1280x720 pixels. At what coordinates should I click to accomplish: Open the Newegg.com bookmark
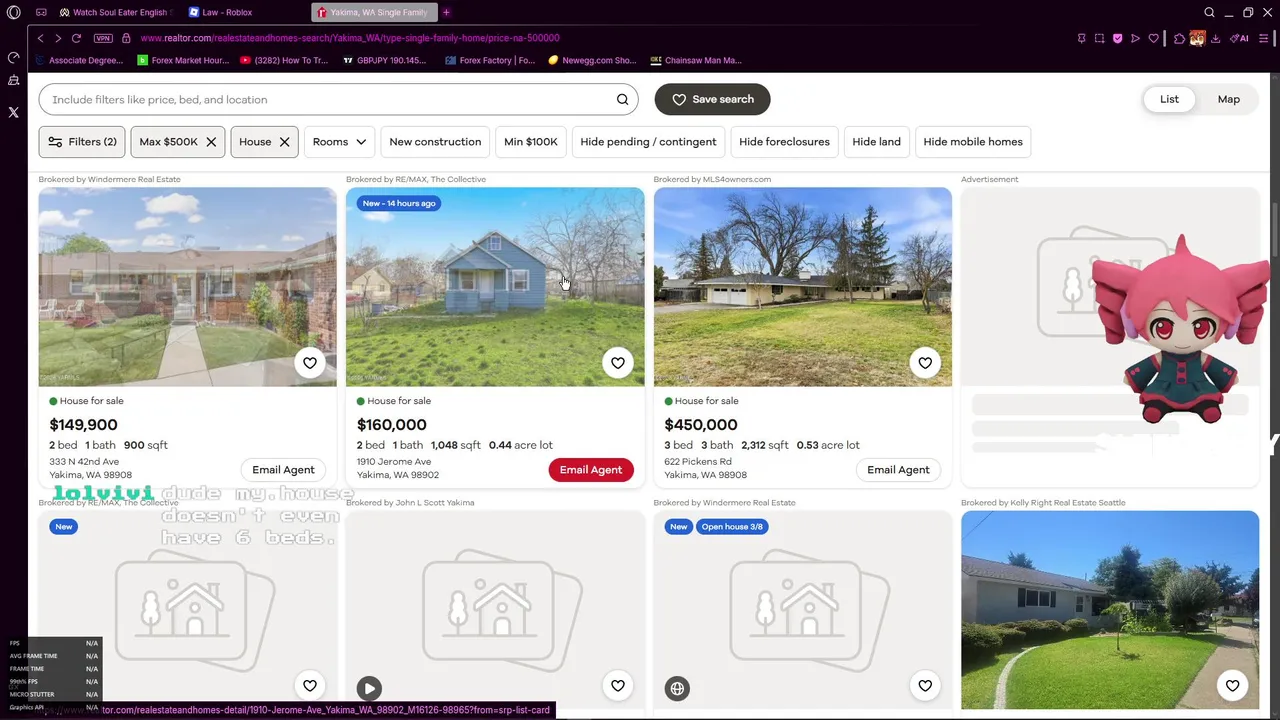(x=592, y=60)
